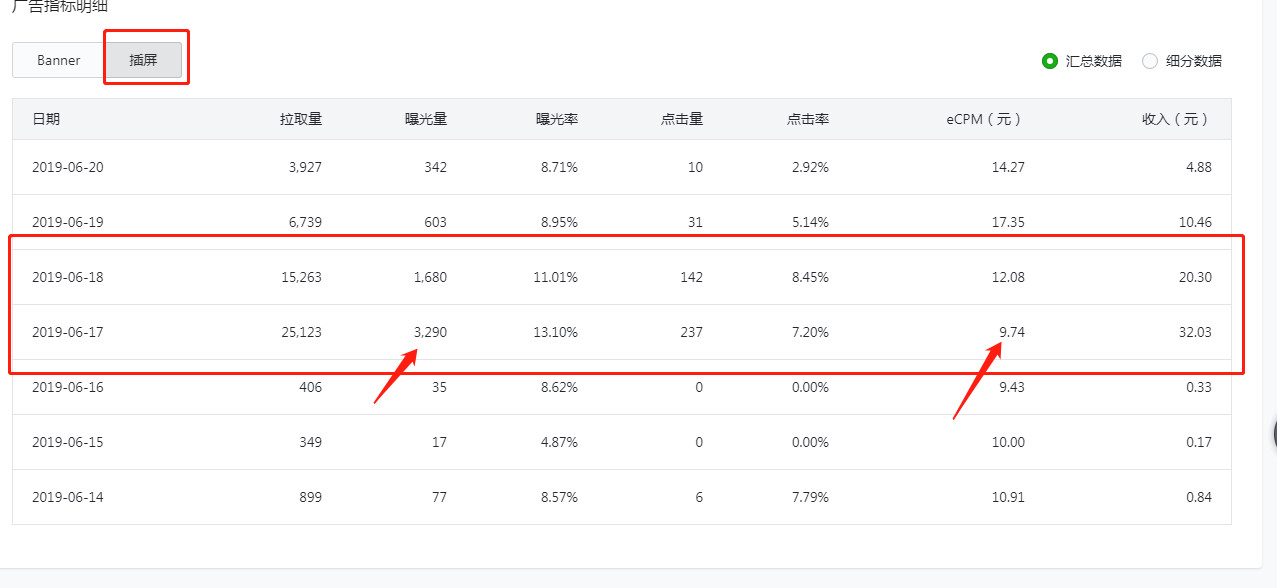Click the 日期 column header

[46, 119]
